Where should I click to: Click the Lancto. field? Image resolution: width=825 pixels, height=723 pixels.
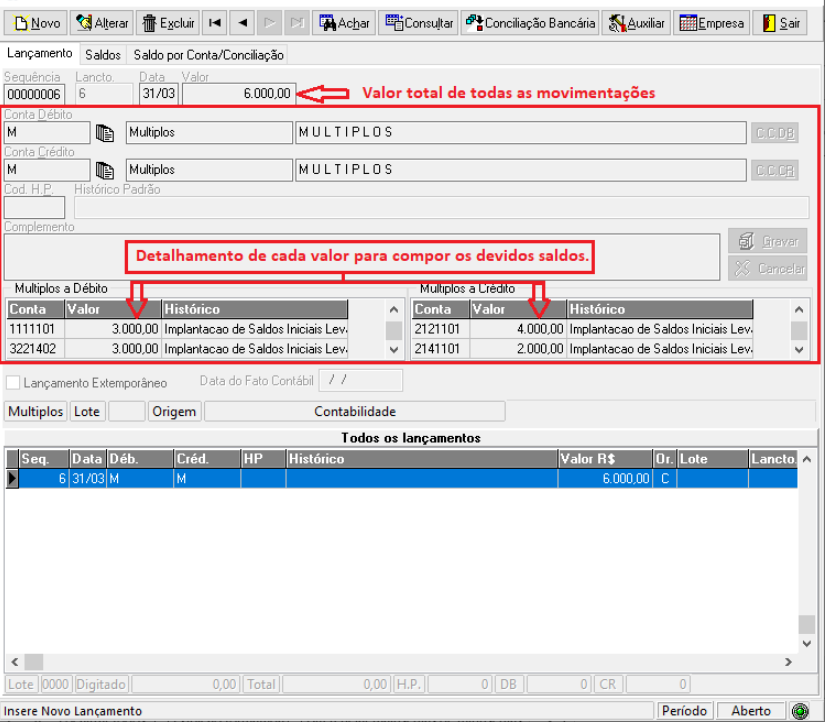(x=104, y=94)
